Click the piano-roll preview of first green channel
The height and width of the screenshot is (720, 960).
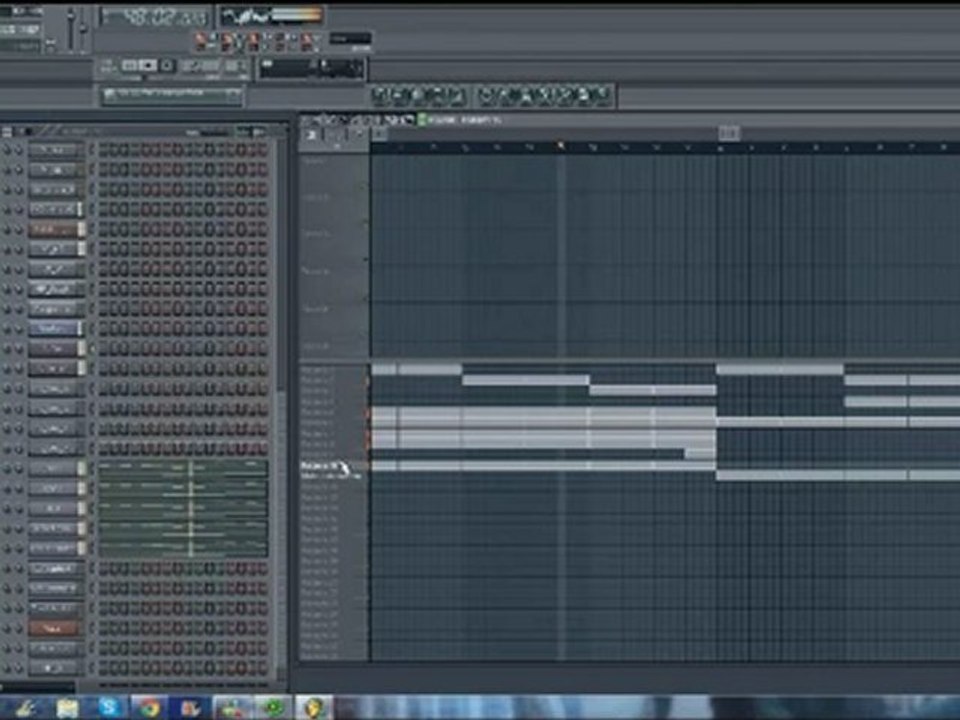pyautogui.click(x=183, y=469)
